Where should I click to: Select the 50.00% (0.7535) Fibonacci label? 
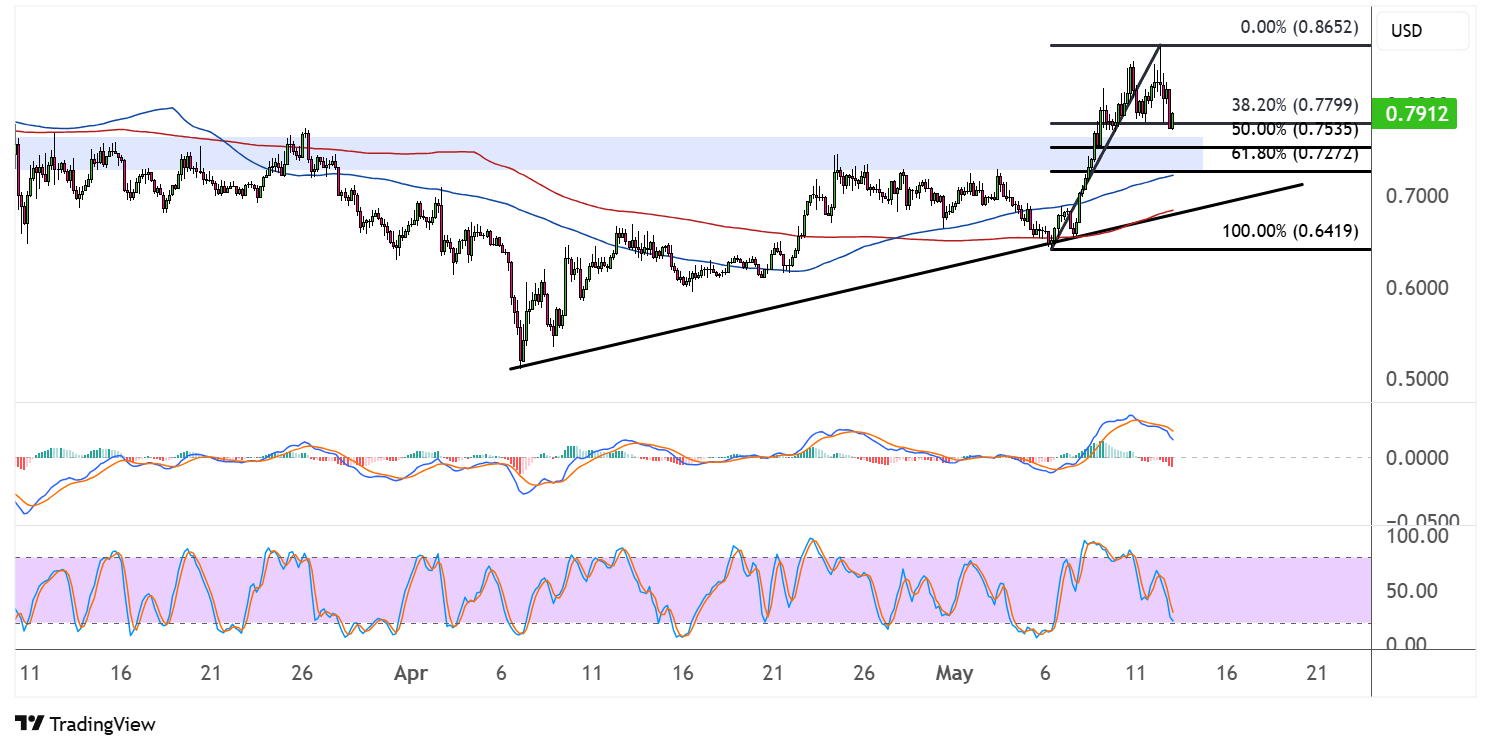click(1294, 129)
